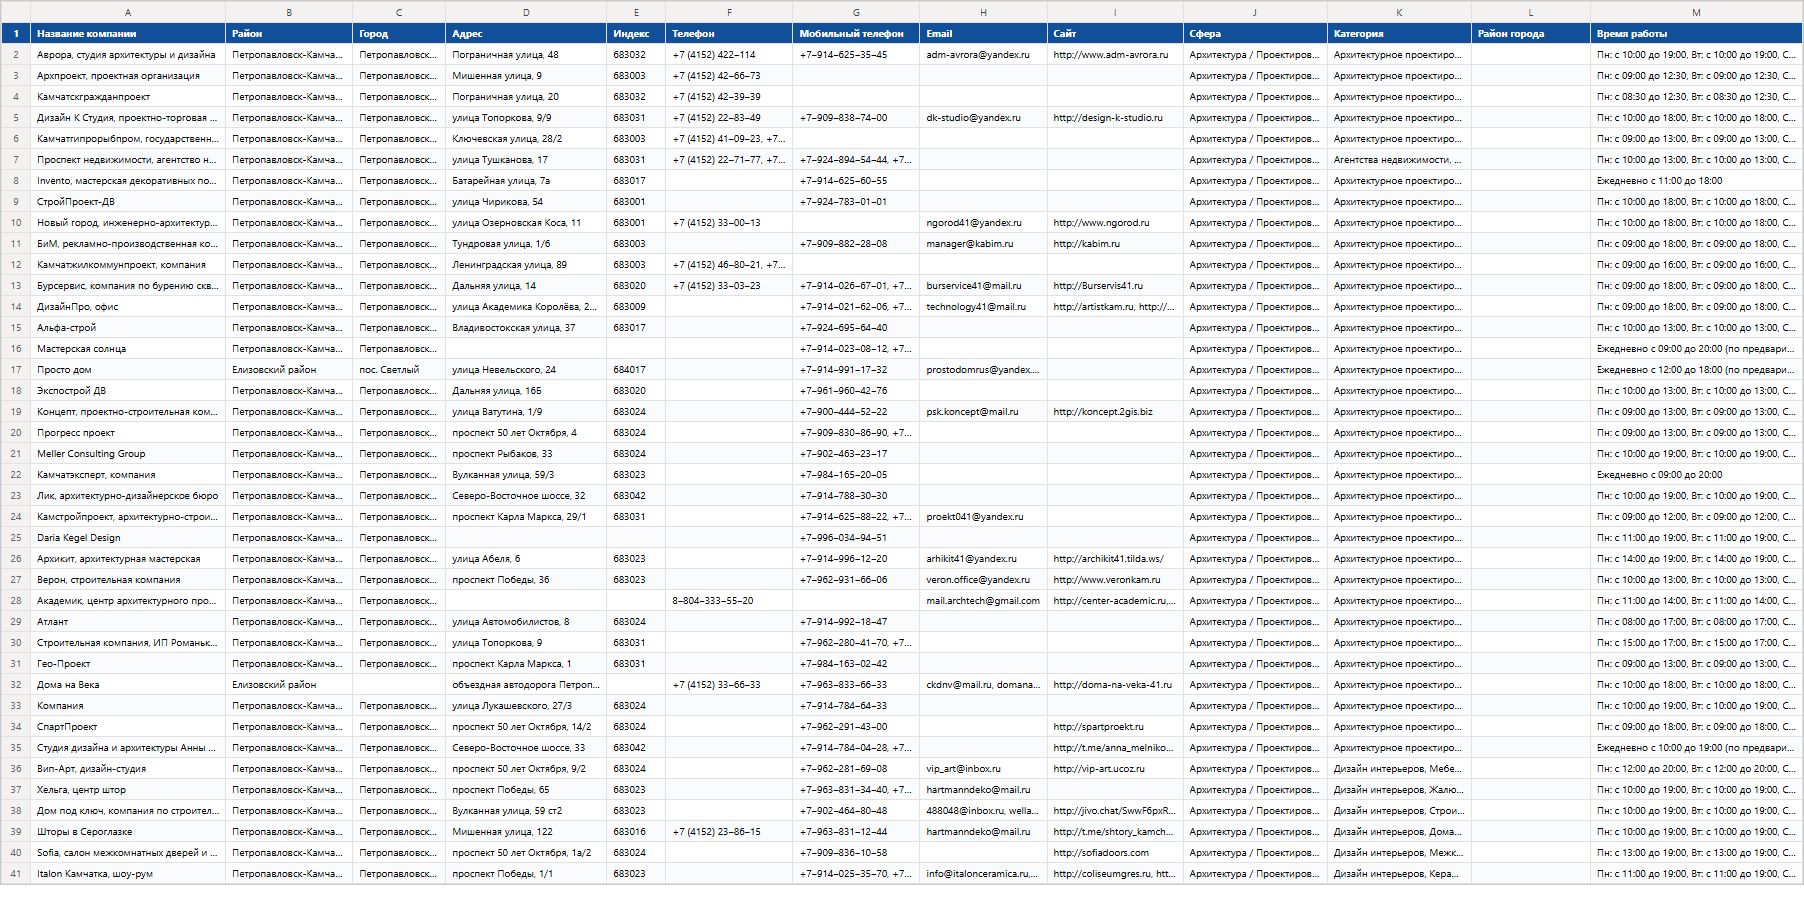Select the "Альфа-строй" cell
The height and width of the screenshot is (902, 1804).
(128, 327)
